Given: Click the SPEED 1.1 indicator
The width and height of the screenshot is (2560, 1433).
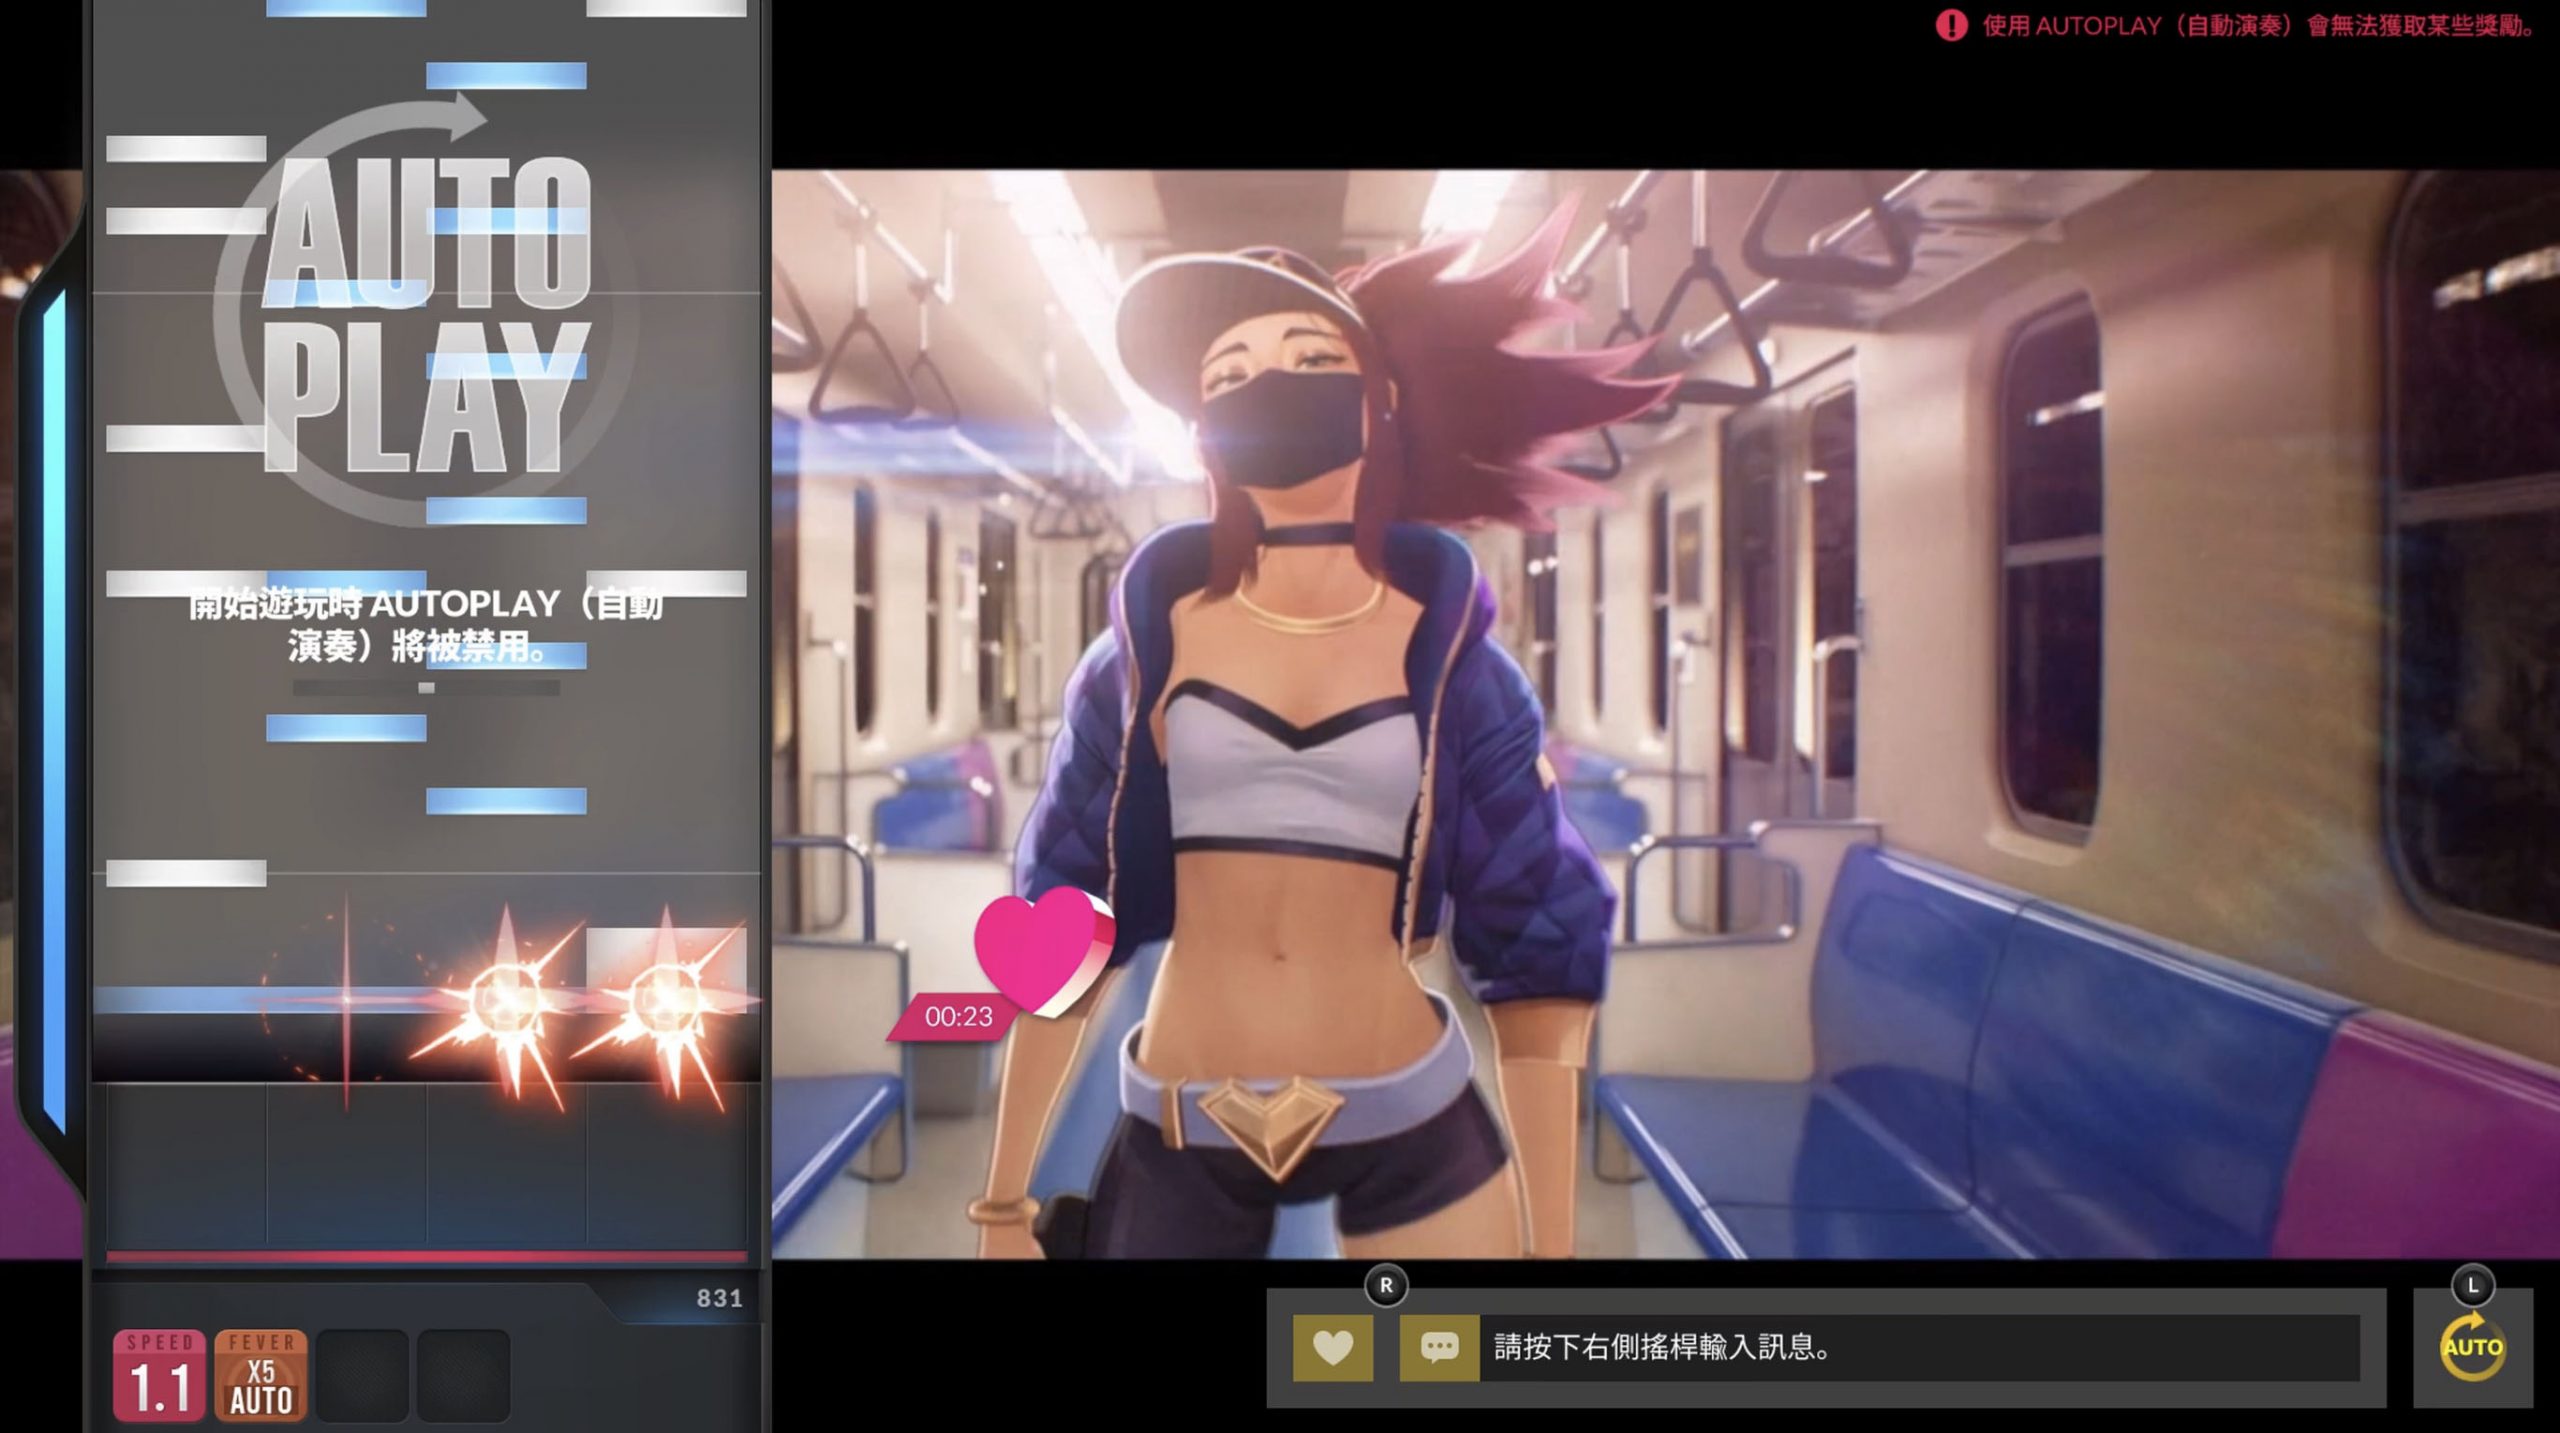Looking at the screenshot, I should [160, 1375].
